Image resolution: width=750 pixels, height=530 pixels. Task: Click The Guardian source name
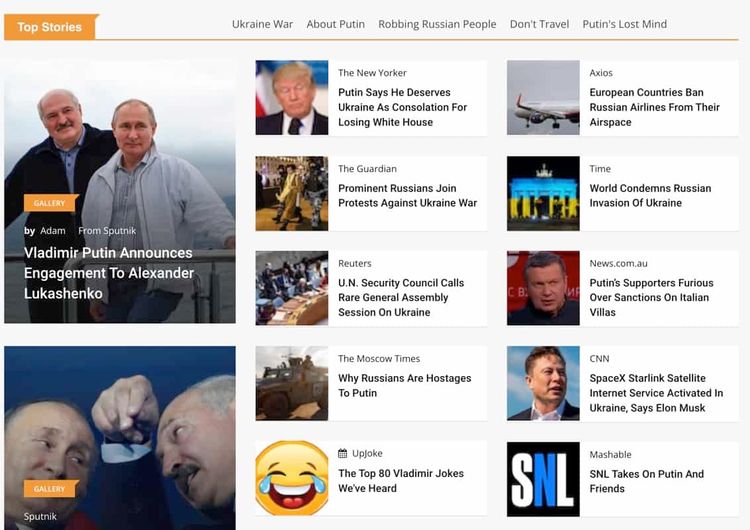[367, 168]
